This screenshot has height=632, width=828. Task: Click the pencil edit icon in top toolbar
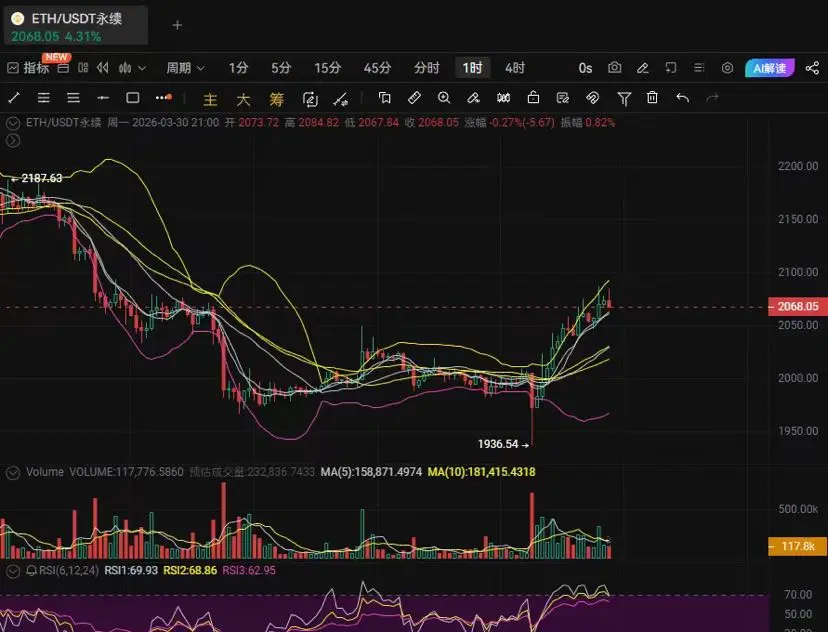pyautogui.click(x=643, y=68)
